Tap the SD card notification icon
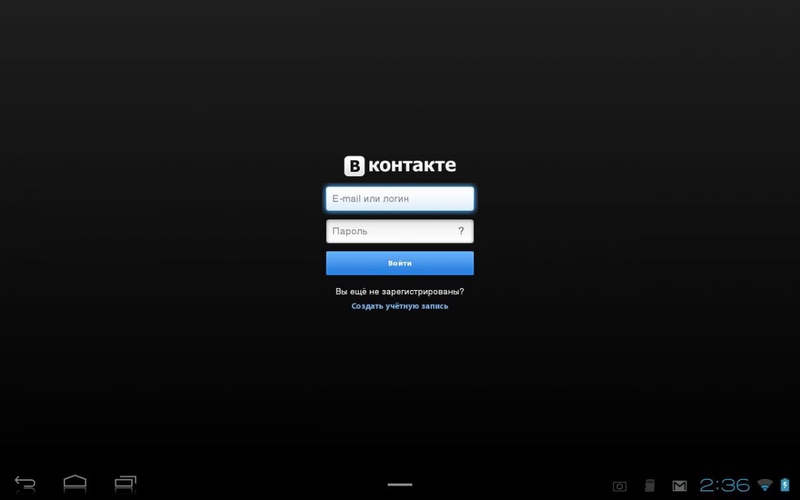Screen dimensions: 800x500 pos(649,486)
